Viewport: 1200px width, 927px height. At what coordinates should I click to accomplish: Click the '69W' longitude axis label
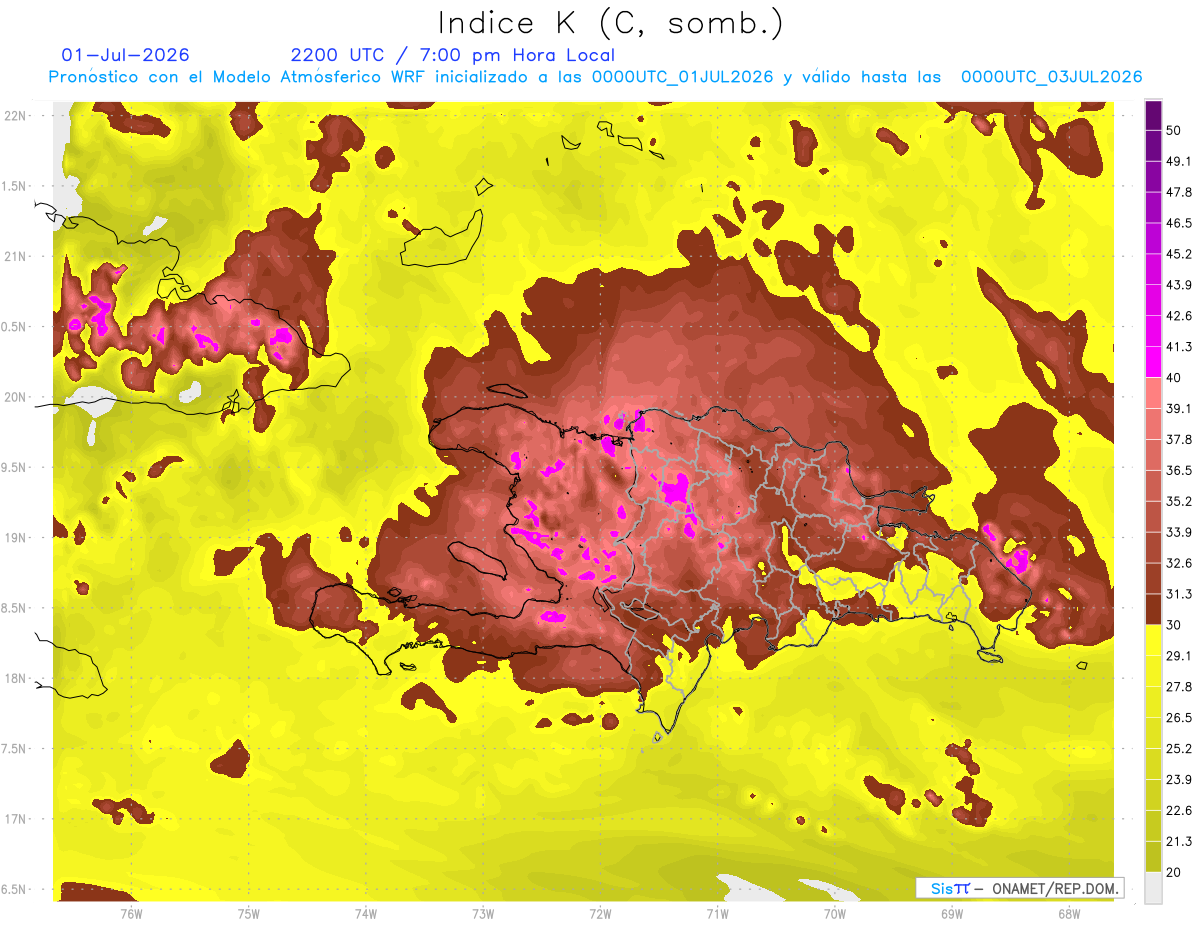pos(952,913)
